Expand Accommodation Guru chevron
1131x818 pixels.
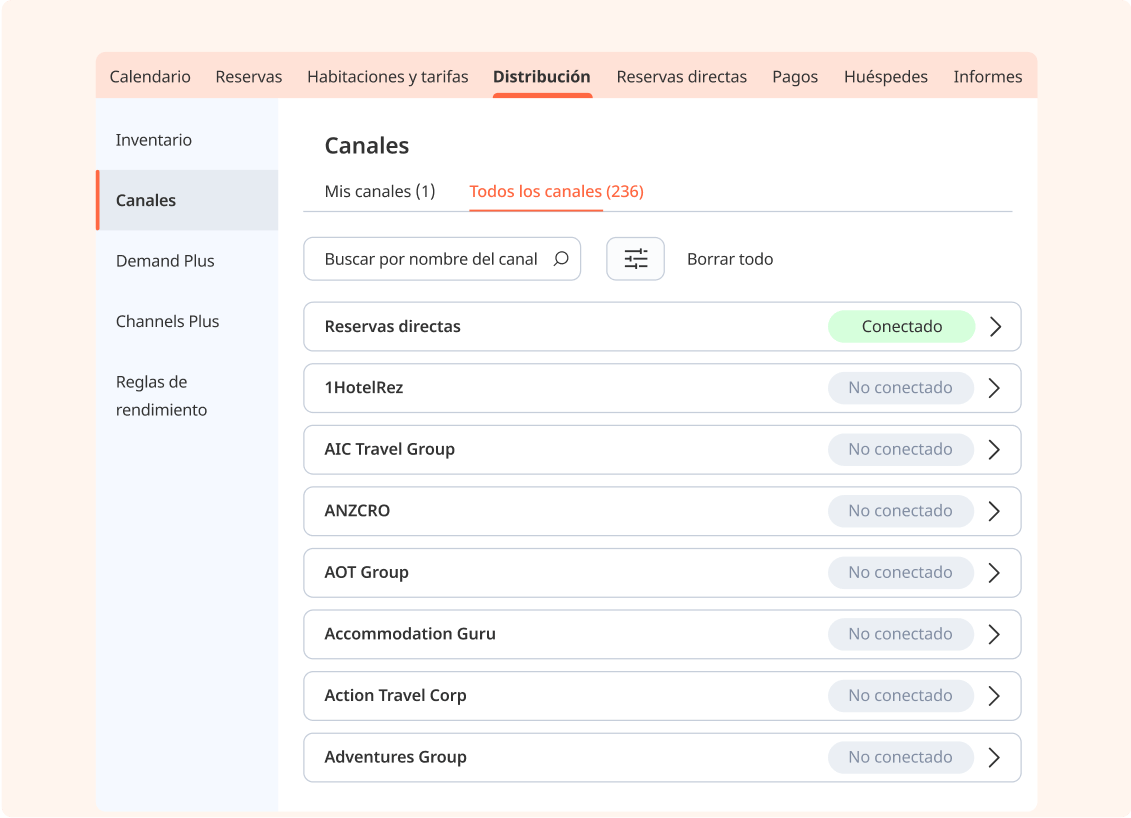[994, 634]
